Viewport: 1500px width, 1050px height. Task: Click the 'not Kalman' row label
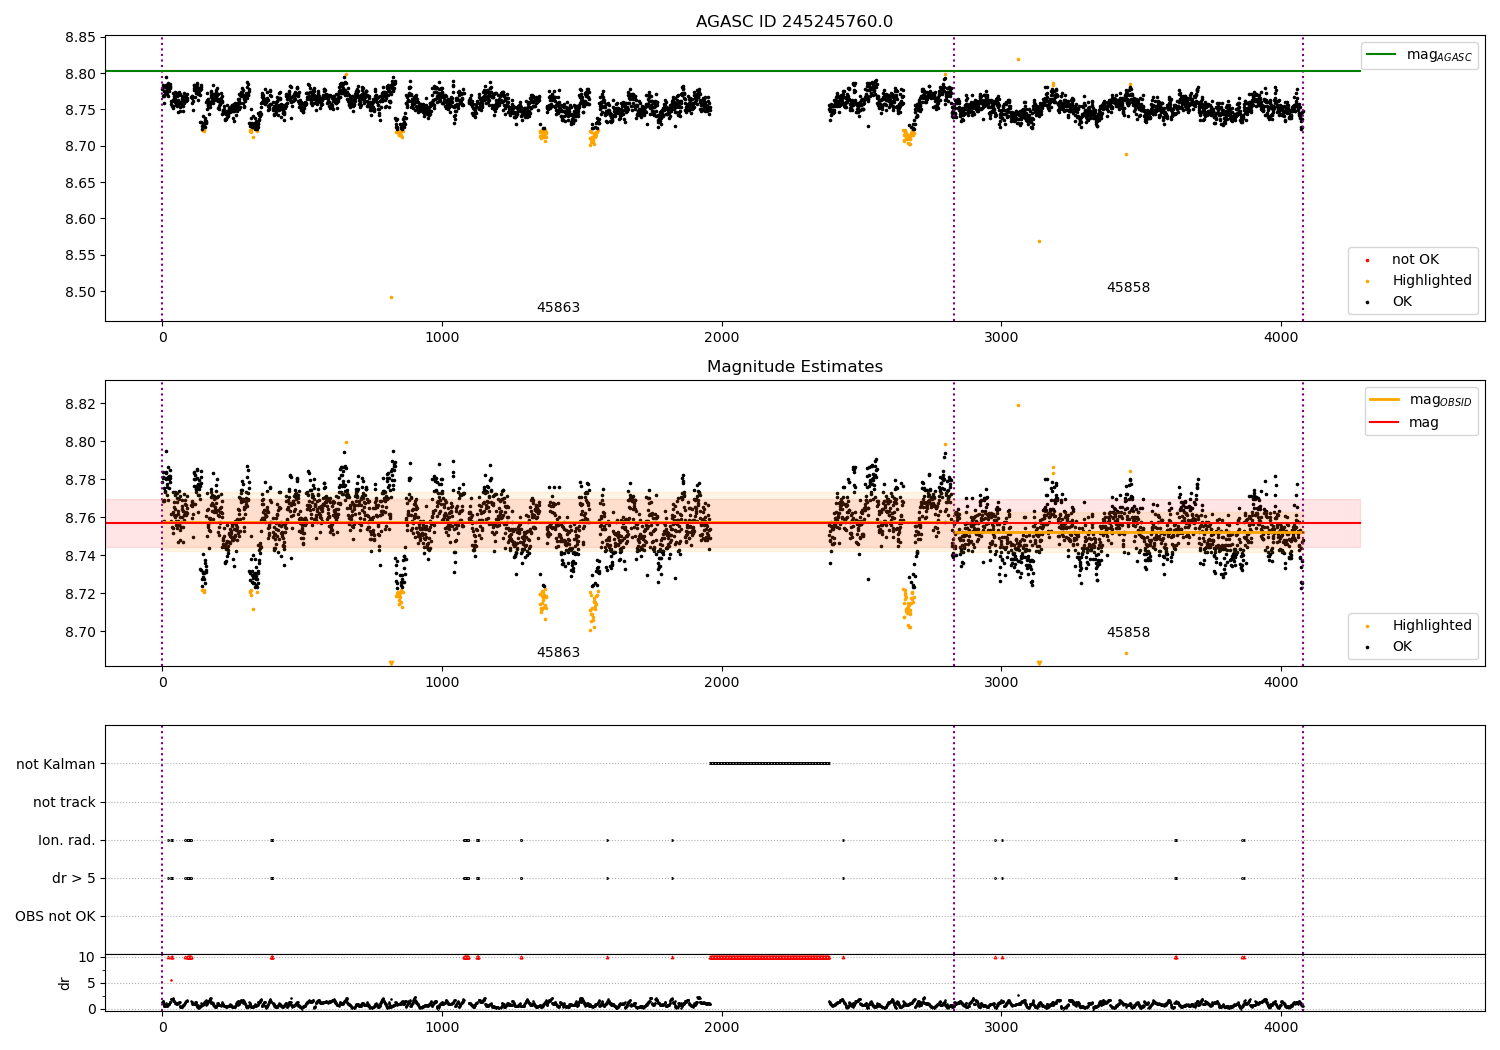[x=56, y=765]
